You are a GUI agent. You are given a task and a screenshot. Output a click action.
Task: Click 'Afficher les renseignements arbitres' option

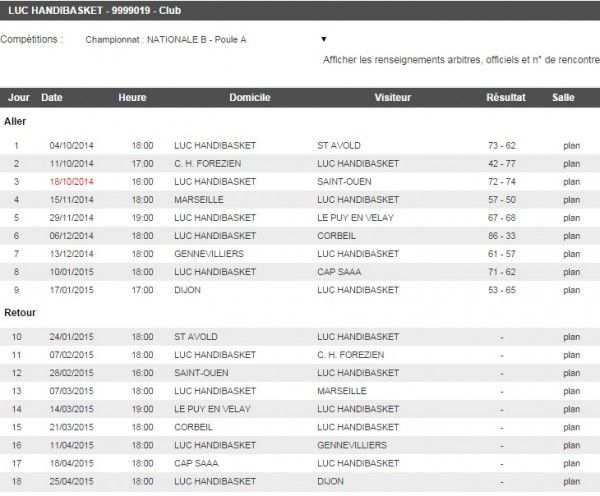coord(461,60)
